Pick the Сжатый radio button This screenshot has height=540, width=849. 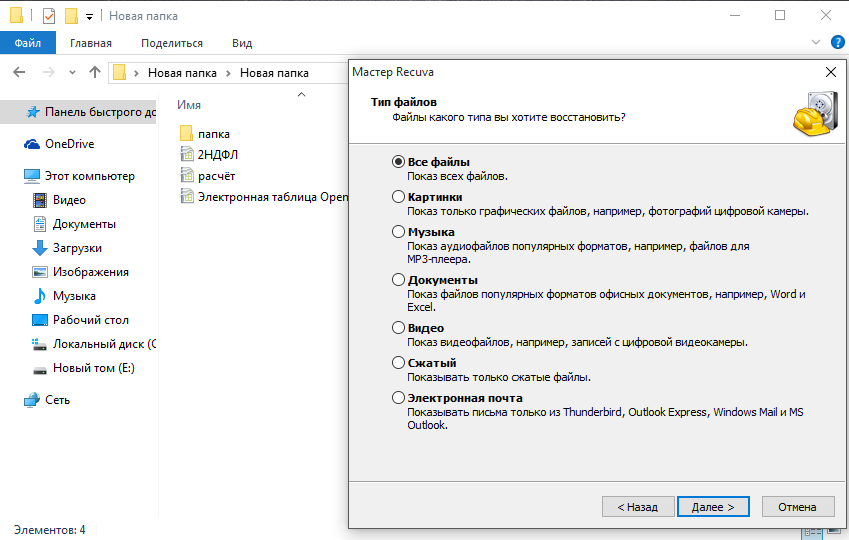[x=399, y=362]
